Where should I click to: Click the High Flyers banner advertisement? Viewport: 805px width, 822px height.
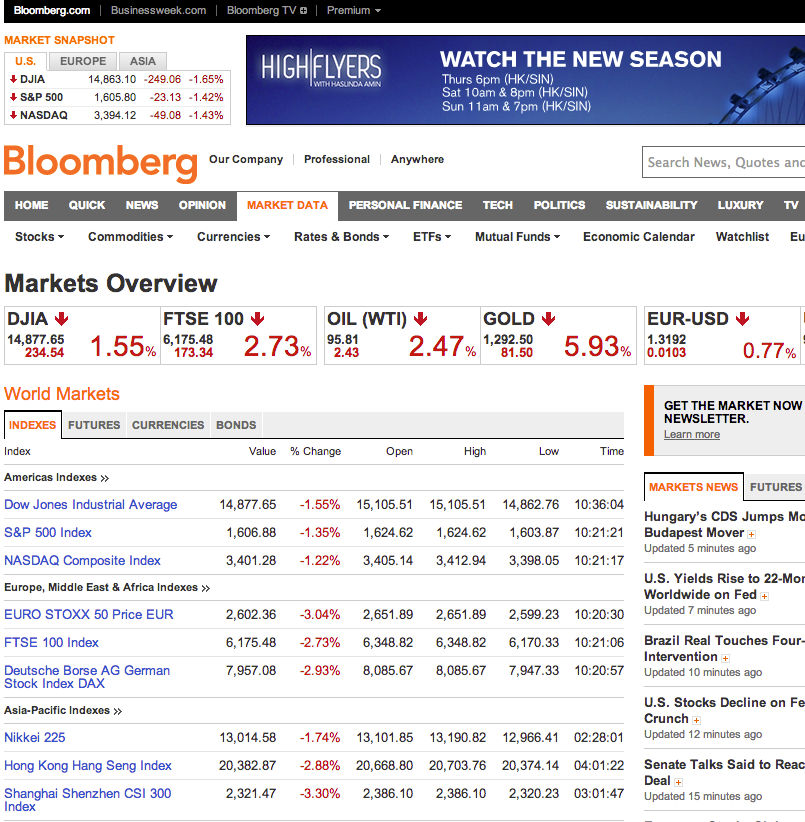pyautogui.click(x=525, y=80)
